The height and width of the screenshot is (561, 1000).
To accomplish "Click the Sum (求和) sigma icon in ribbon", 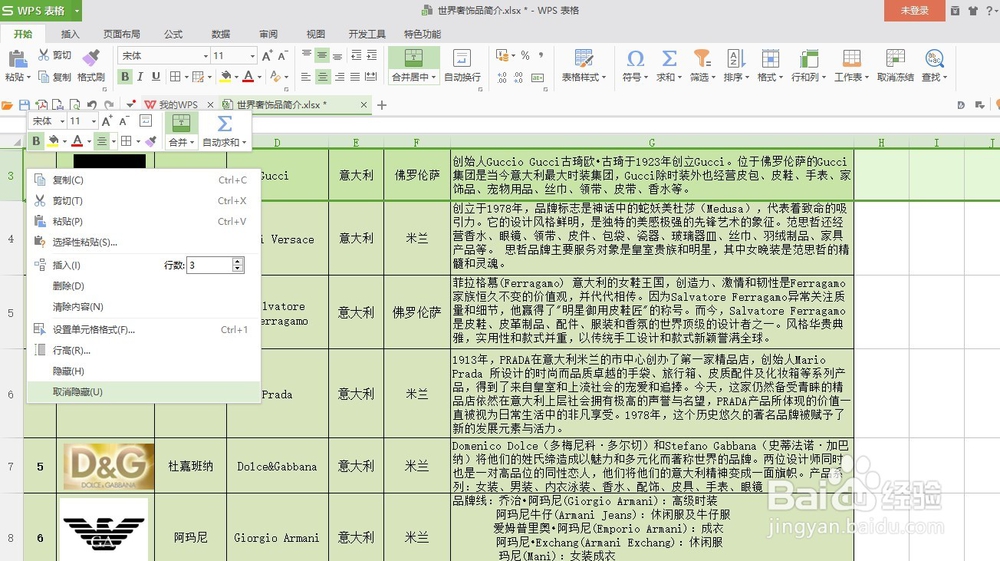I will (x=669, y=58).
